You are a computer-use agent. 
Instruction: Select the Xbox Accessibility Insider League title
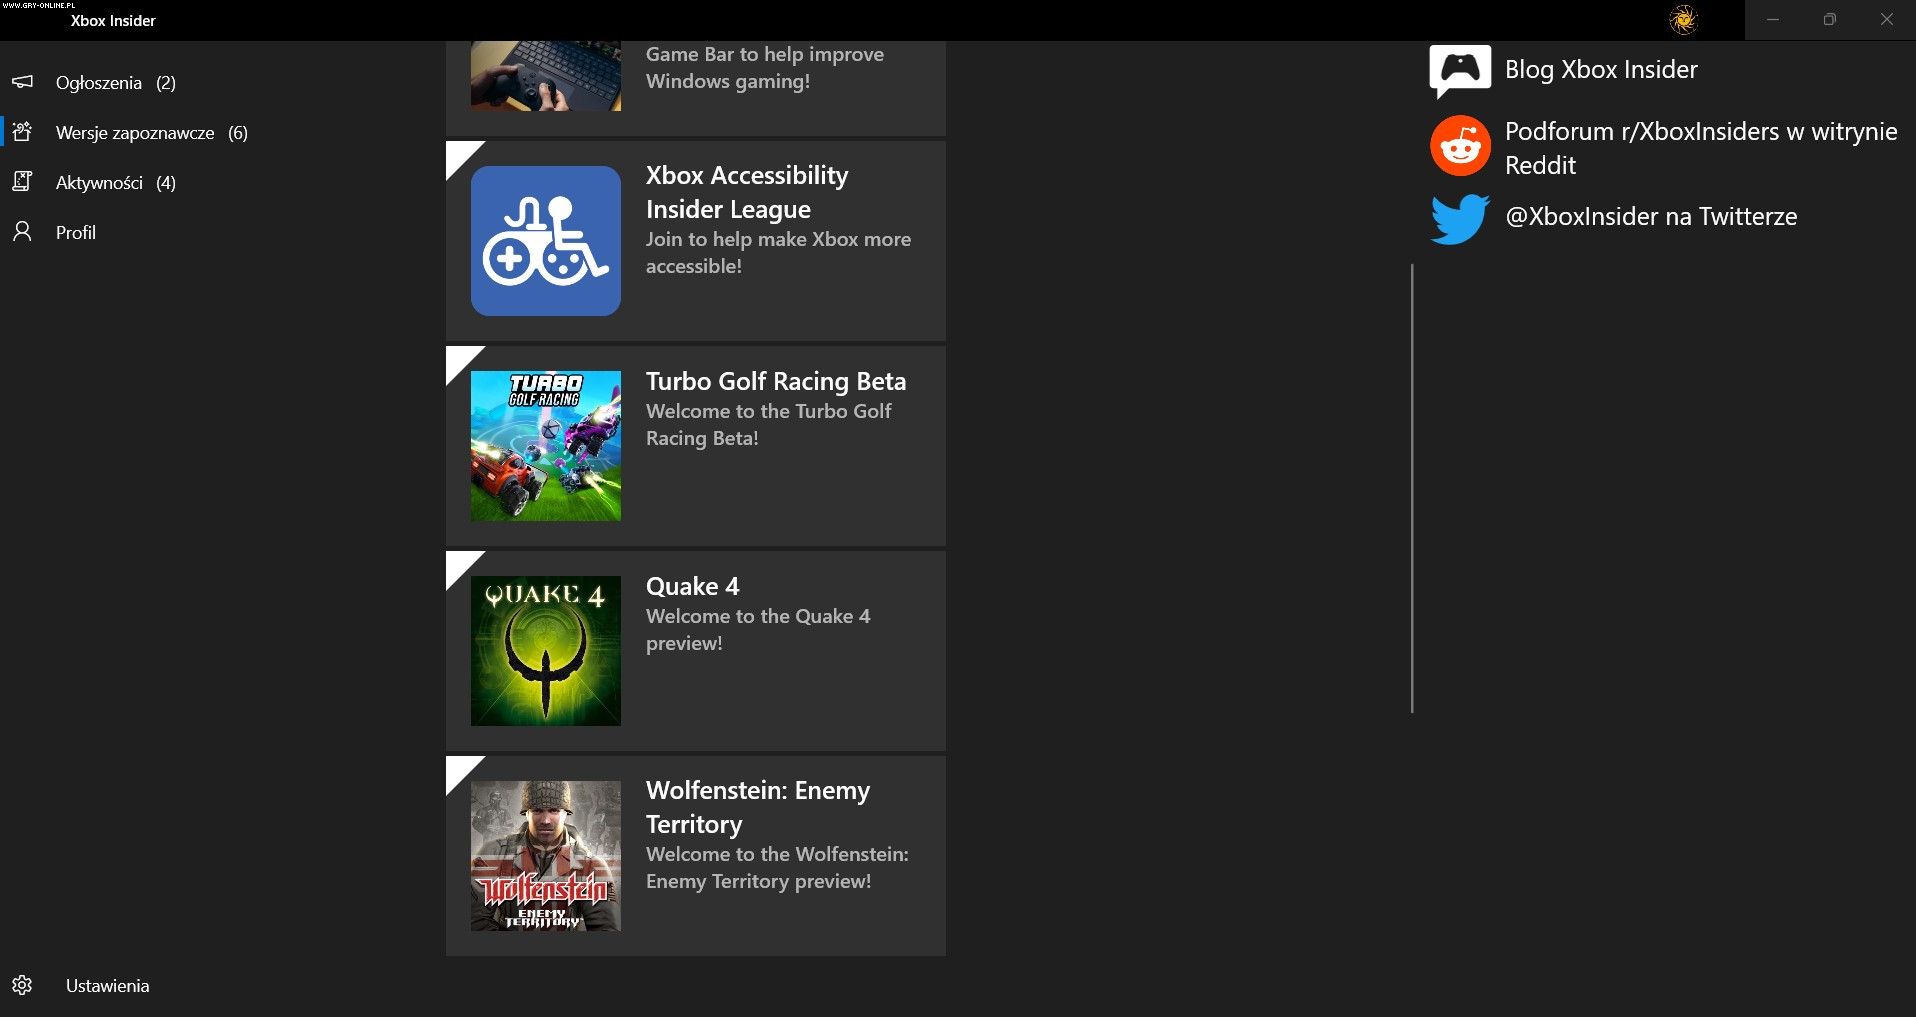[x=747, y=192]
